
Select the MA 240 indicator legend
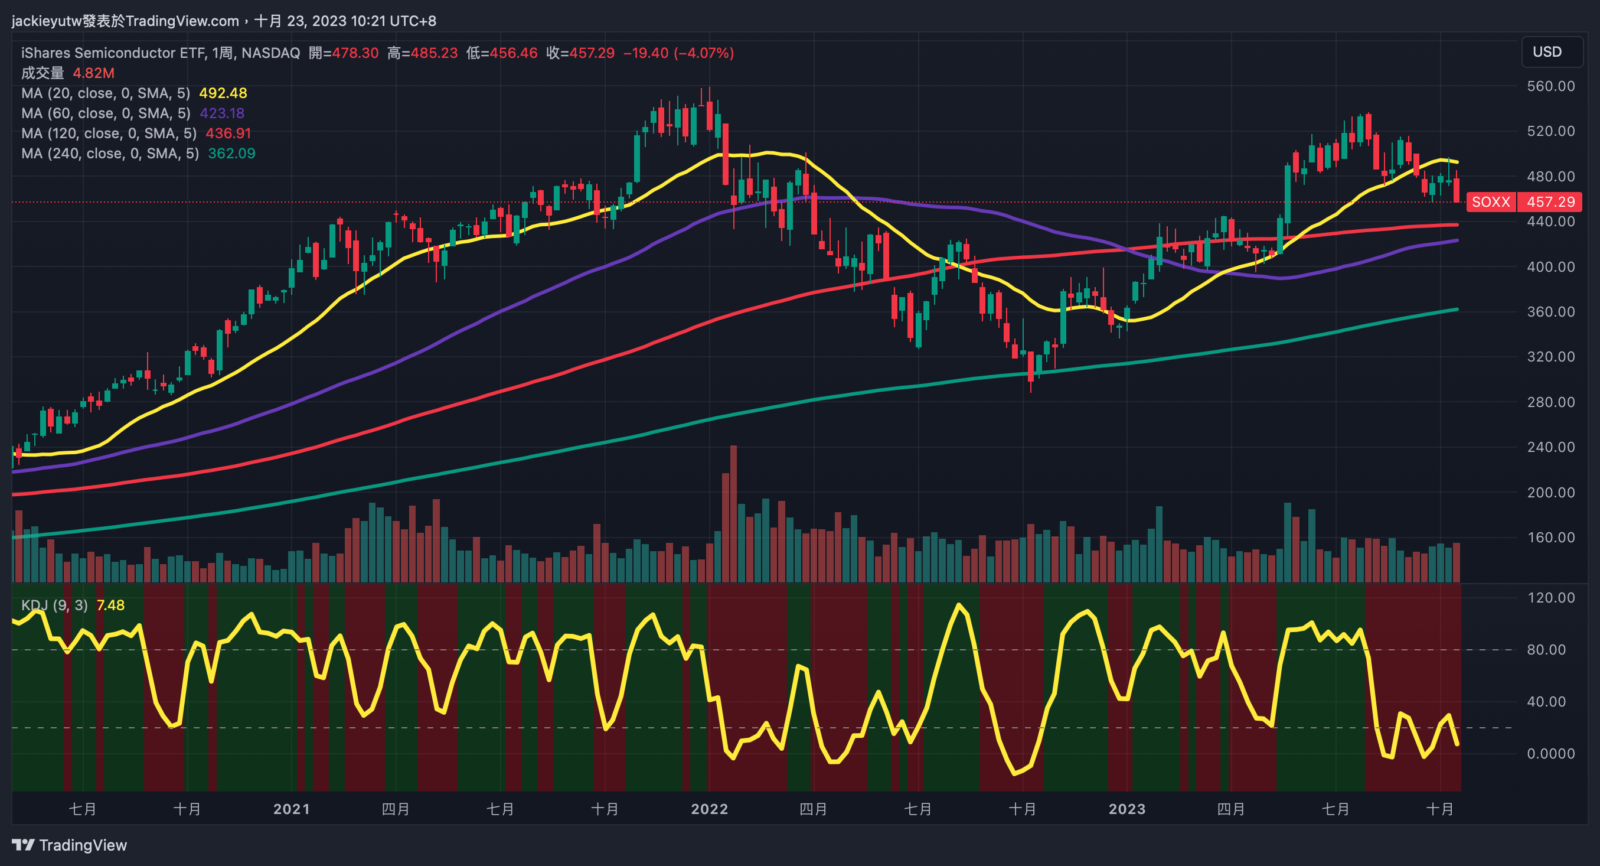pos(110,153)
